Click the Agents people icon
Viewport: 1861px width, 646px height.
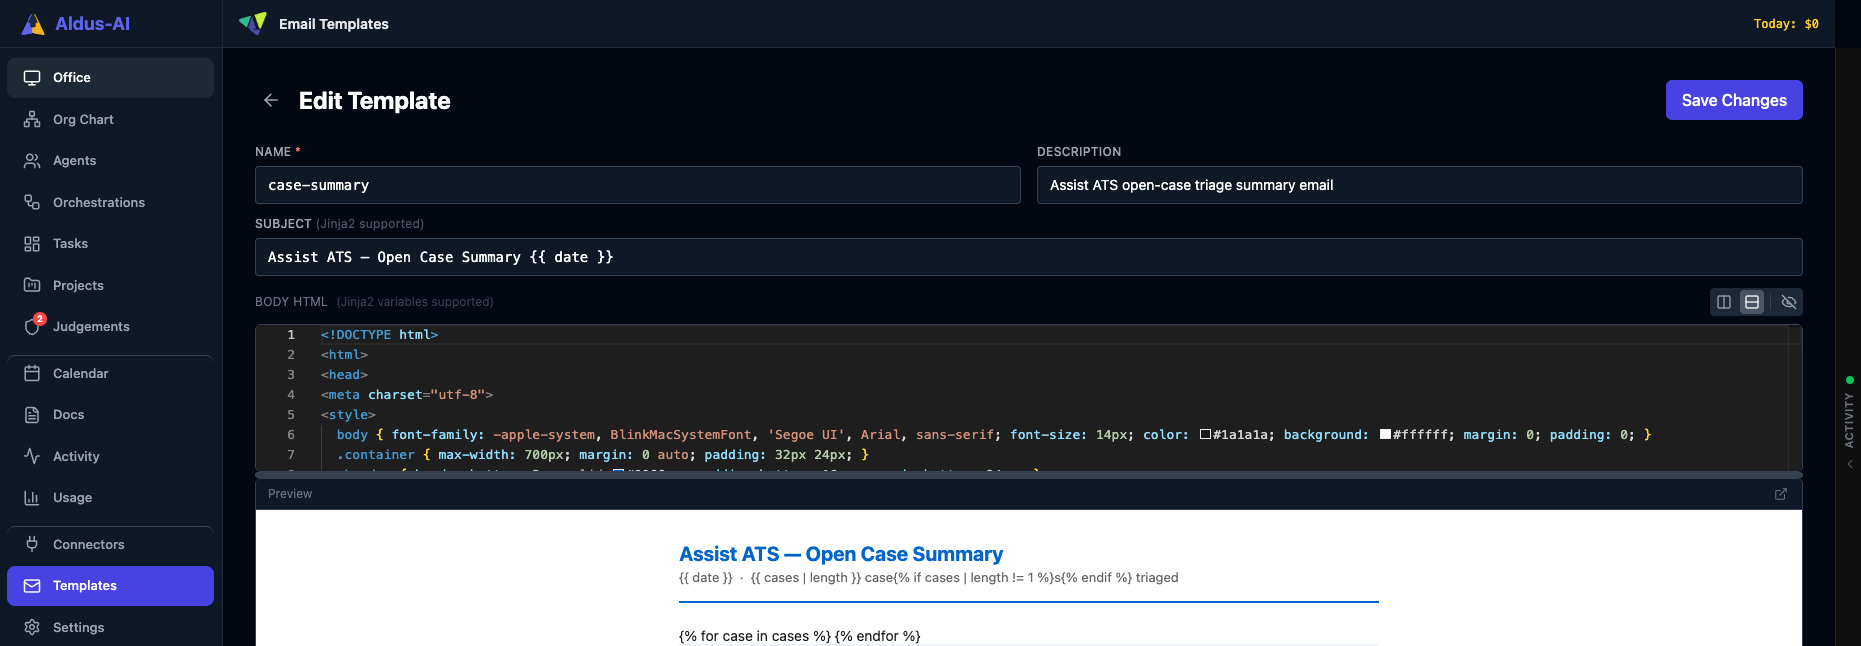point(32,161)
